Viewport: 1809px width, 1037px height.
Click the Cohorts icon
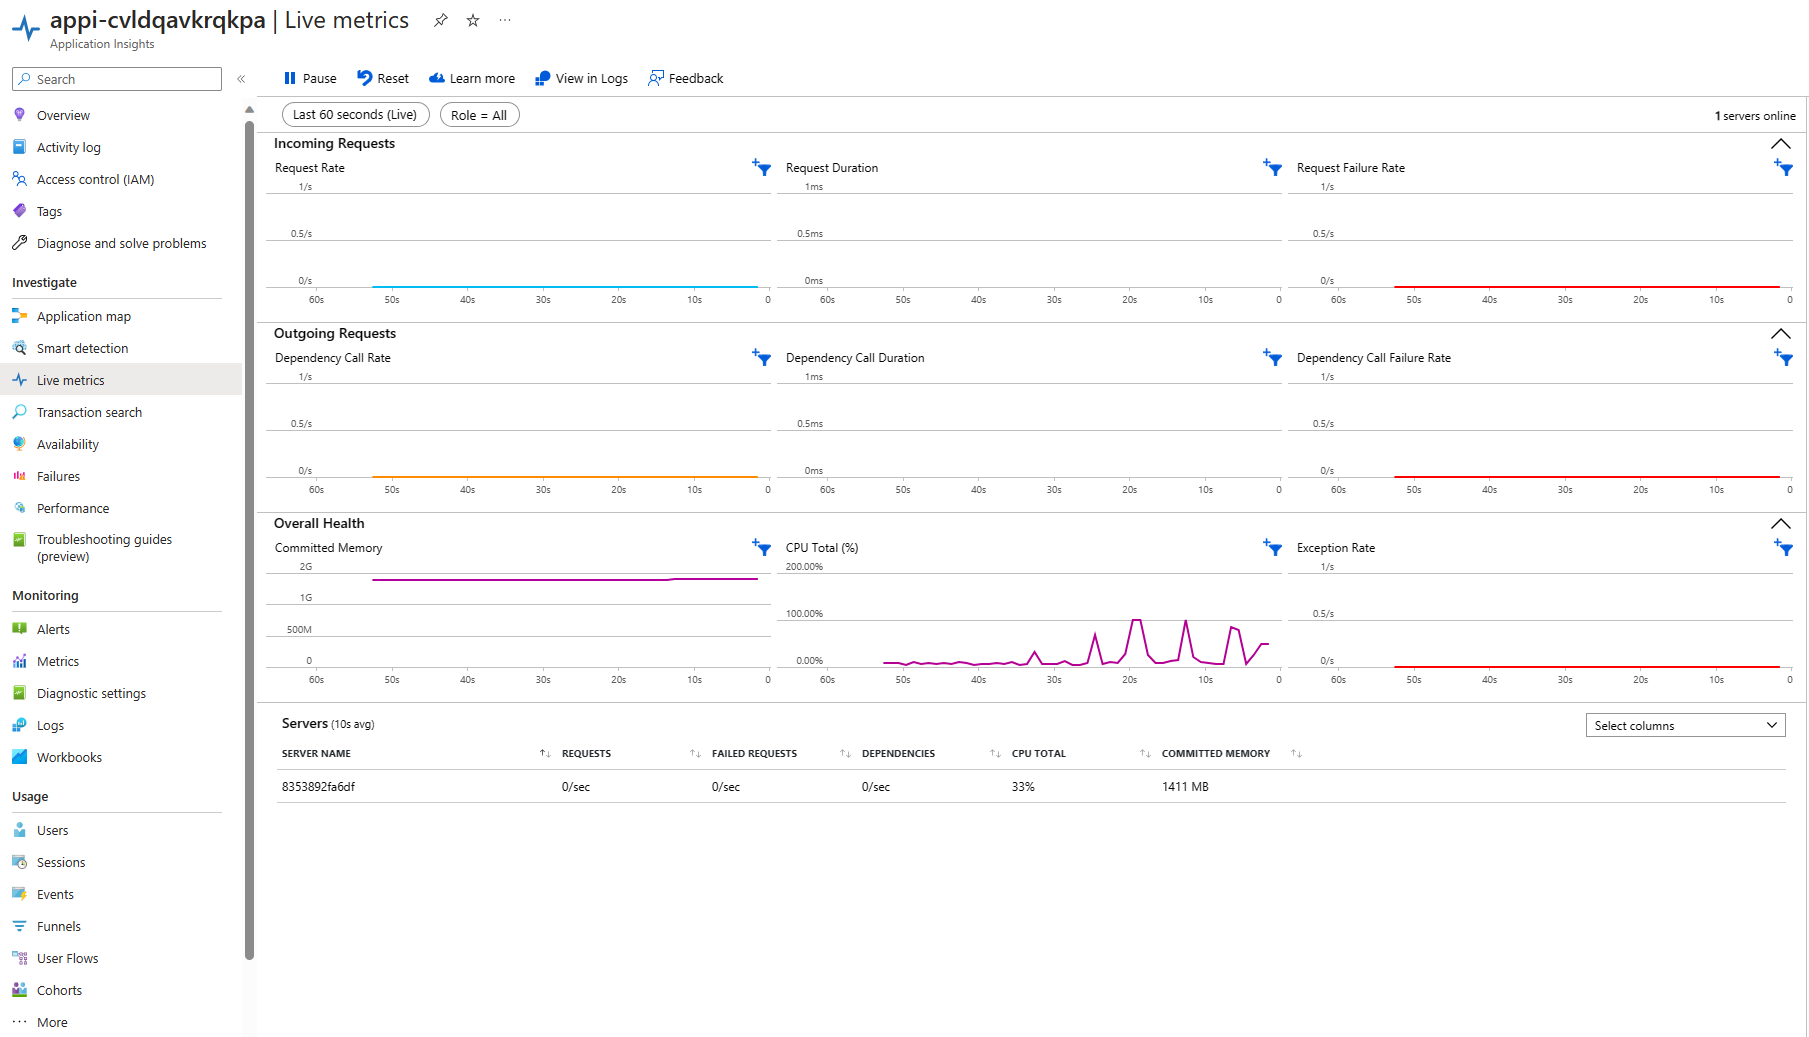tap(19, 990)
